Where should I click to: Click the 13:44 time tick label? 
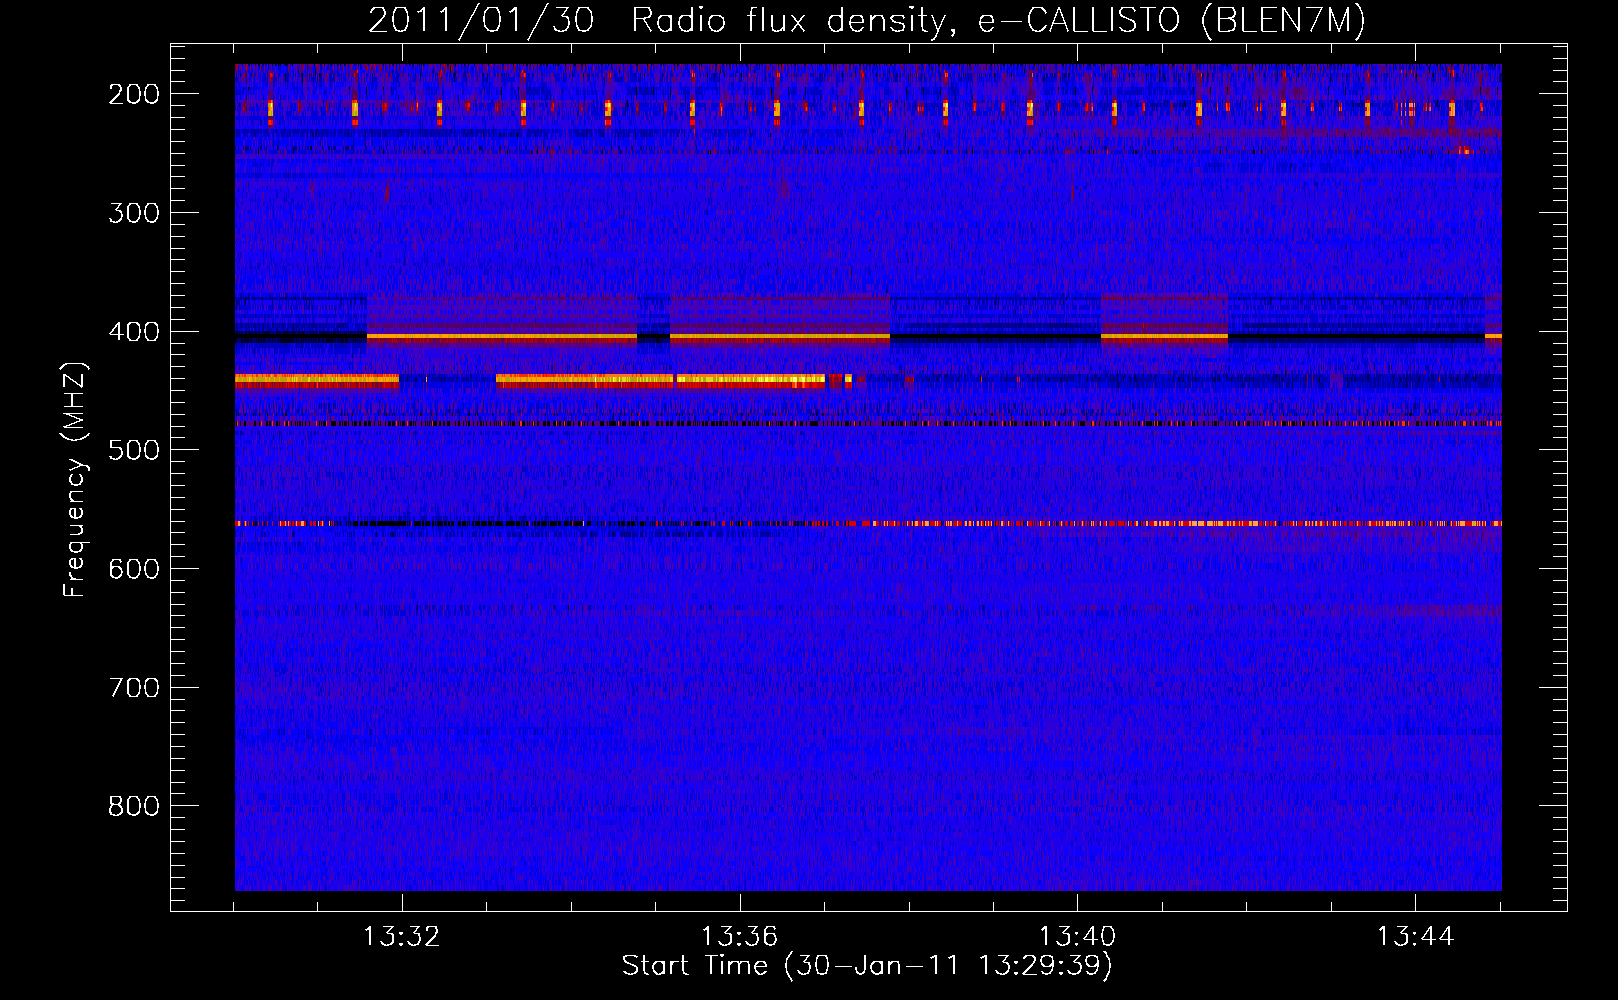(x=1415, y=937)
